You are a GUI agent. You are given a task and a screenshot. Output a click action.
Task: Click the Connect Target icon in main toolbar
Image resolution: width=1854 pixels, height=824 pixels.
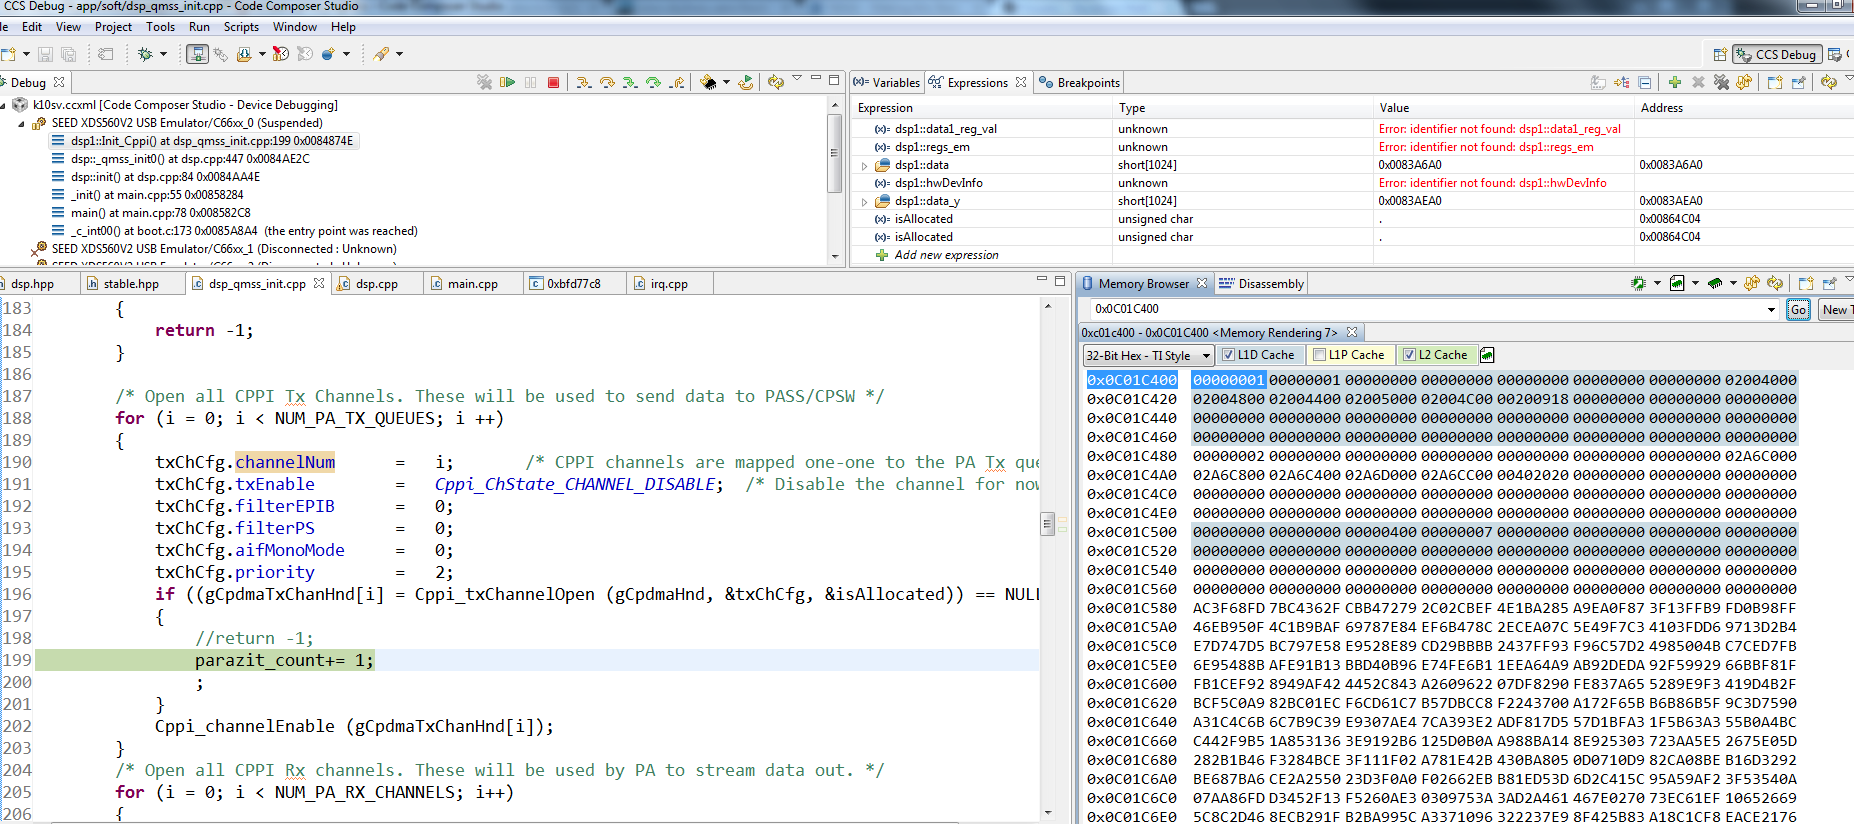tap(197, 54)
